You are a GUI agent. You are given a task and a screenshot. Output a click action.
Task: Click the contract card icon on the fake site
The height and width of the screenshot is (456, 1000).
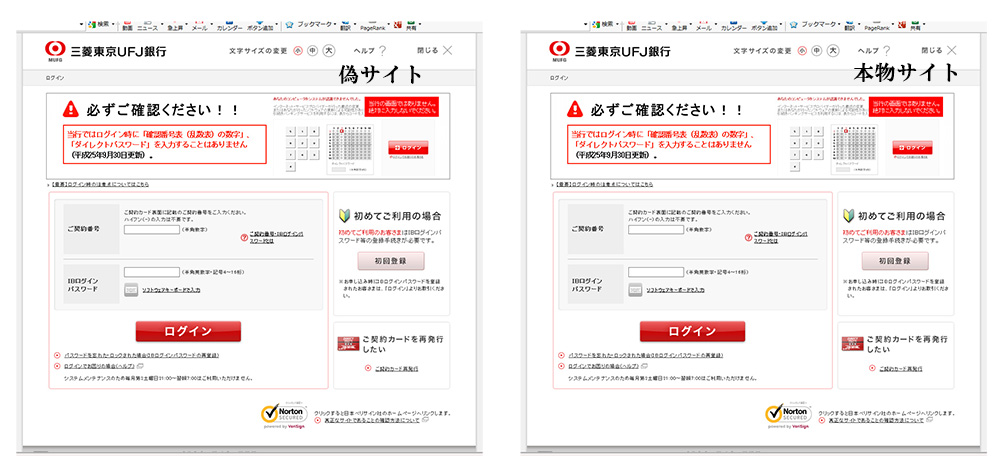click(x=347, y=343)
